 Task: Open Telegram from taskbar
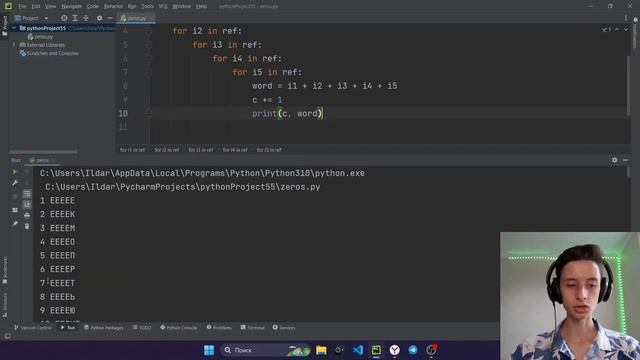point(413,350)
